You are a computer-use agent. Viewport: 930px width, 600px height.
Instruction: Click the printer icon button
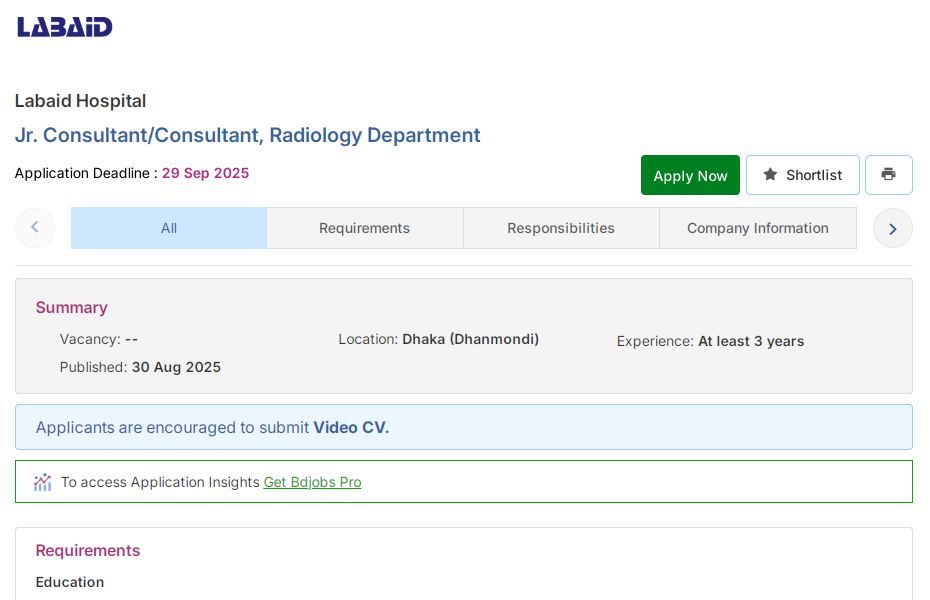(888, 175)
